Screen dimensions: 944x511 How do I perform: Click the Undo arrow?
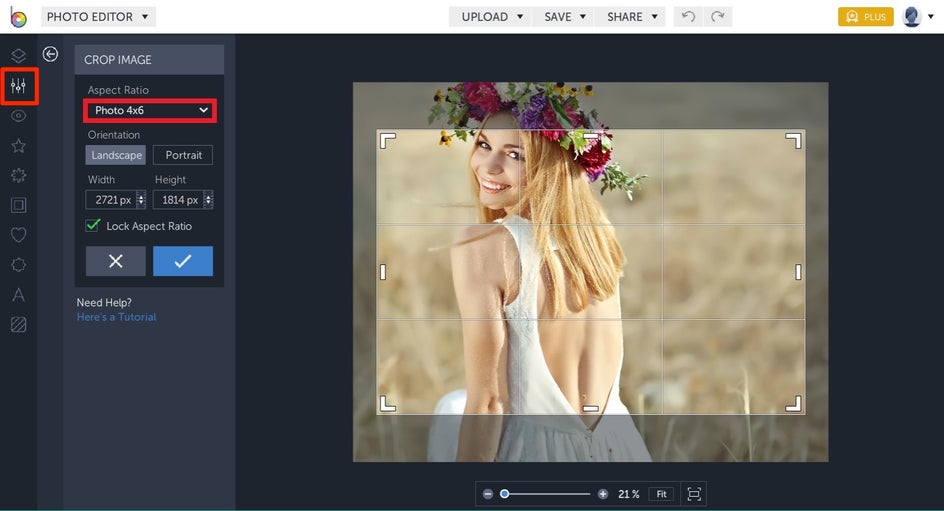(x=688, y=17)
